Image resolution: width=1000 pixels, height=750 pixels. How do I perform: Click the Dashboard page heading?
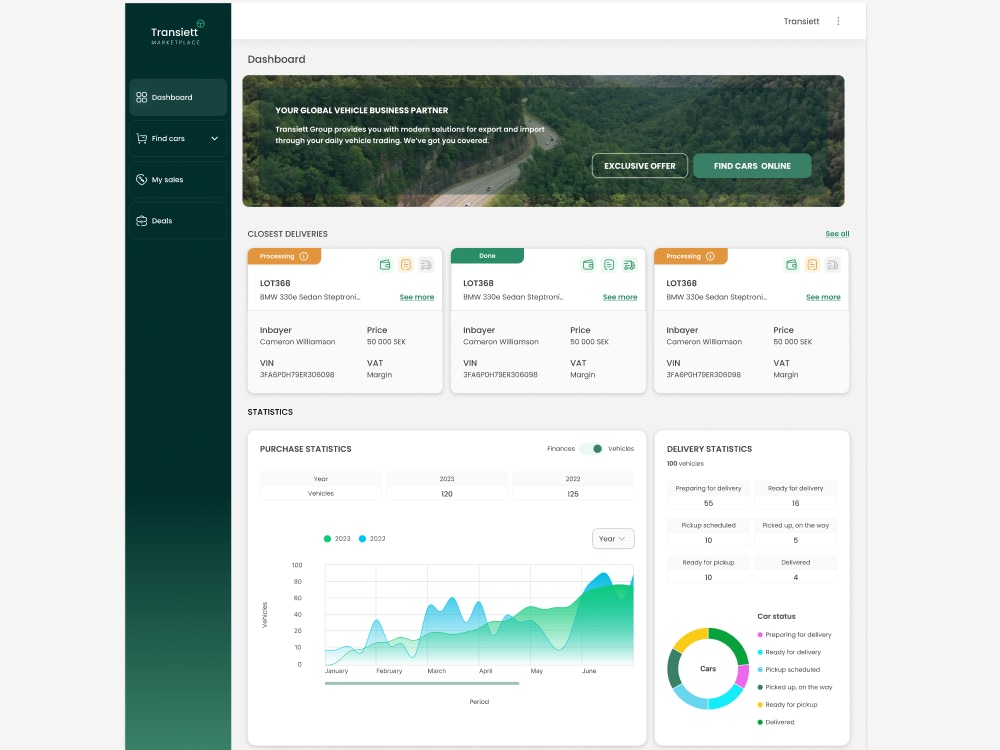coord(276,59)
